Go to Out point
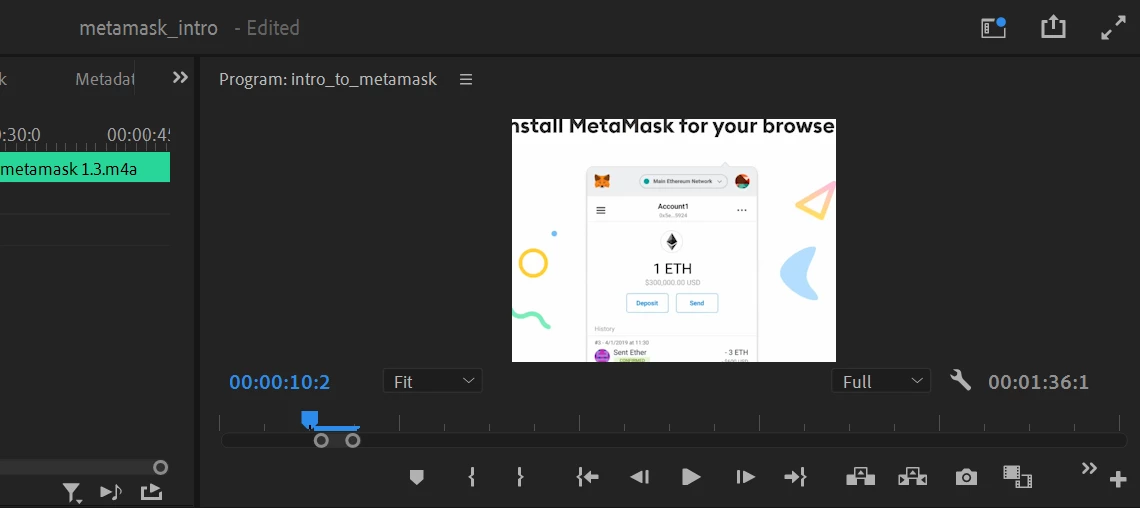Viewport: 1140px width, 508px height. [795, 477]
